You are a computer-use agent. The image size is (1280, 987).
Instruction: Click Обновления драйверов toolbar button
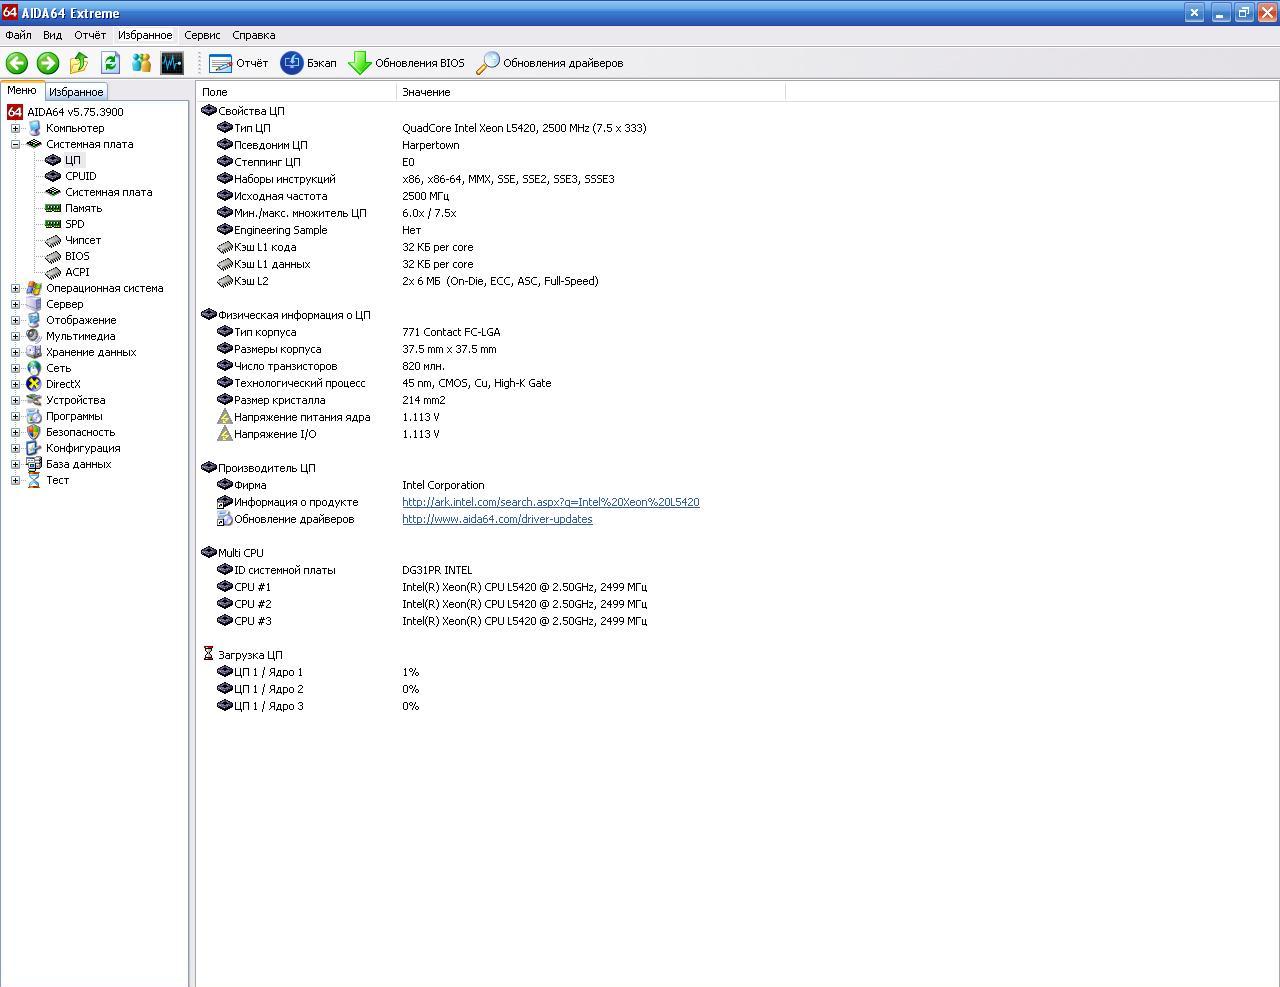pyautogui.click(x=549, y=63)
